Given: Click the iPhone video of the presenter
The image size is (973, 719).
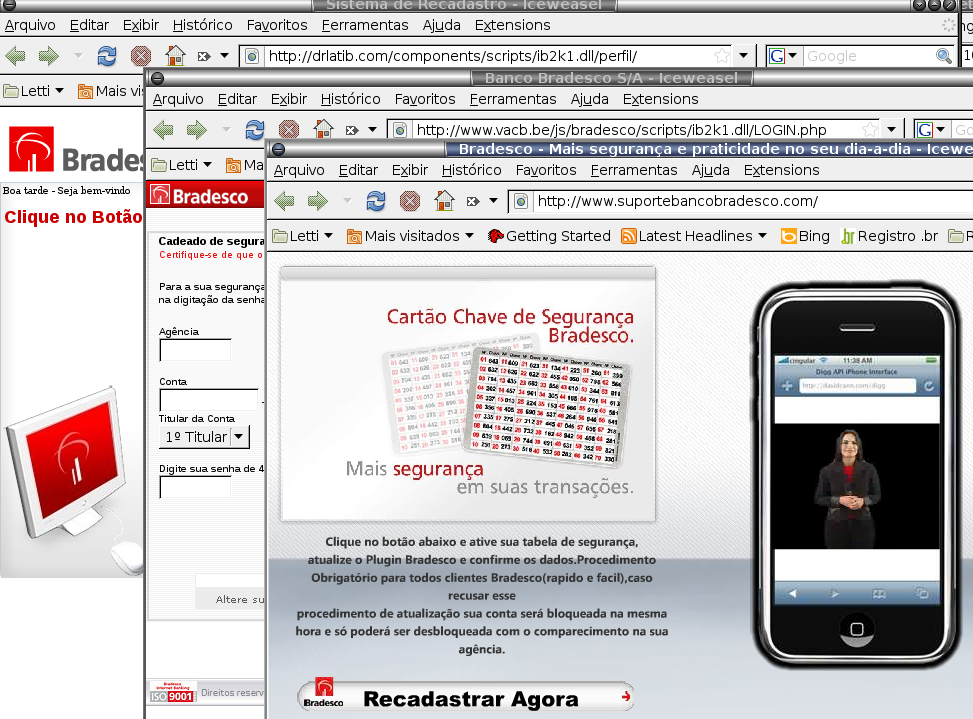Looking at the screenshot, I should click(x=857, y=486).
